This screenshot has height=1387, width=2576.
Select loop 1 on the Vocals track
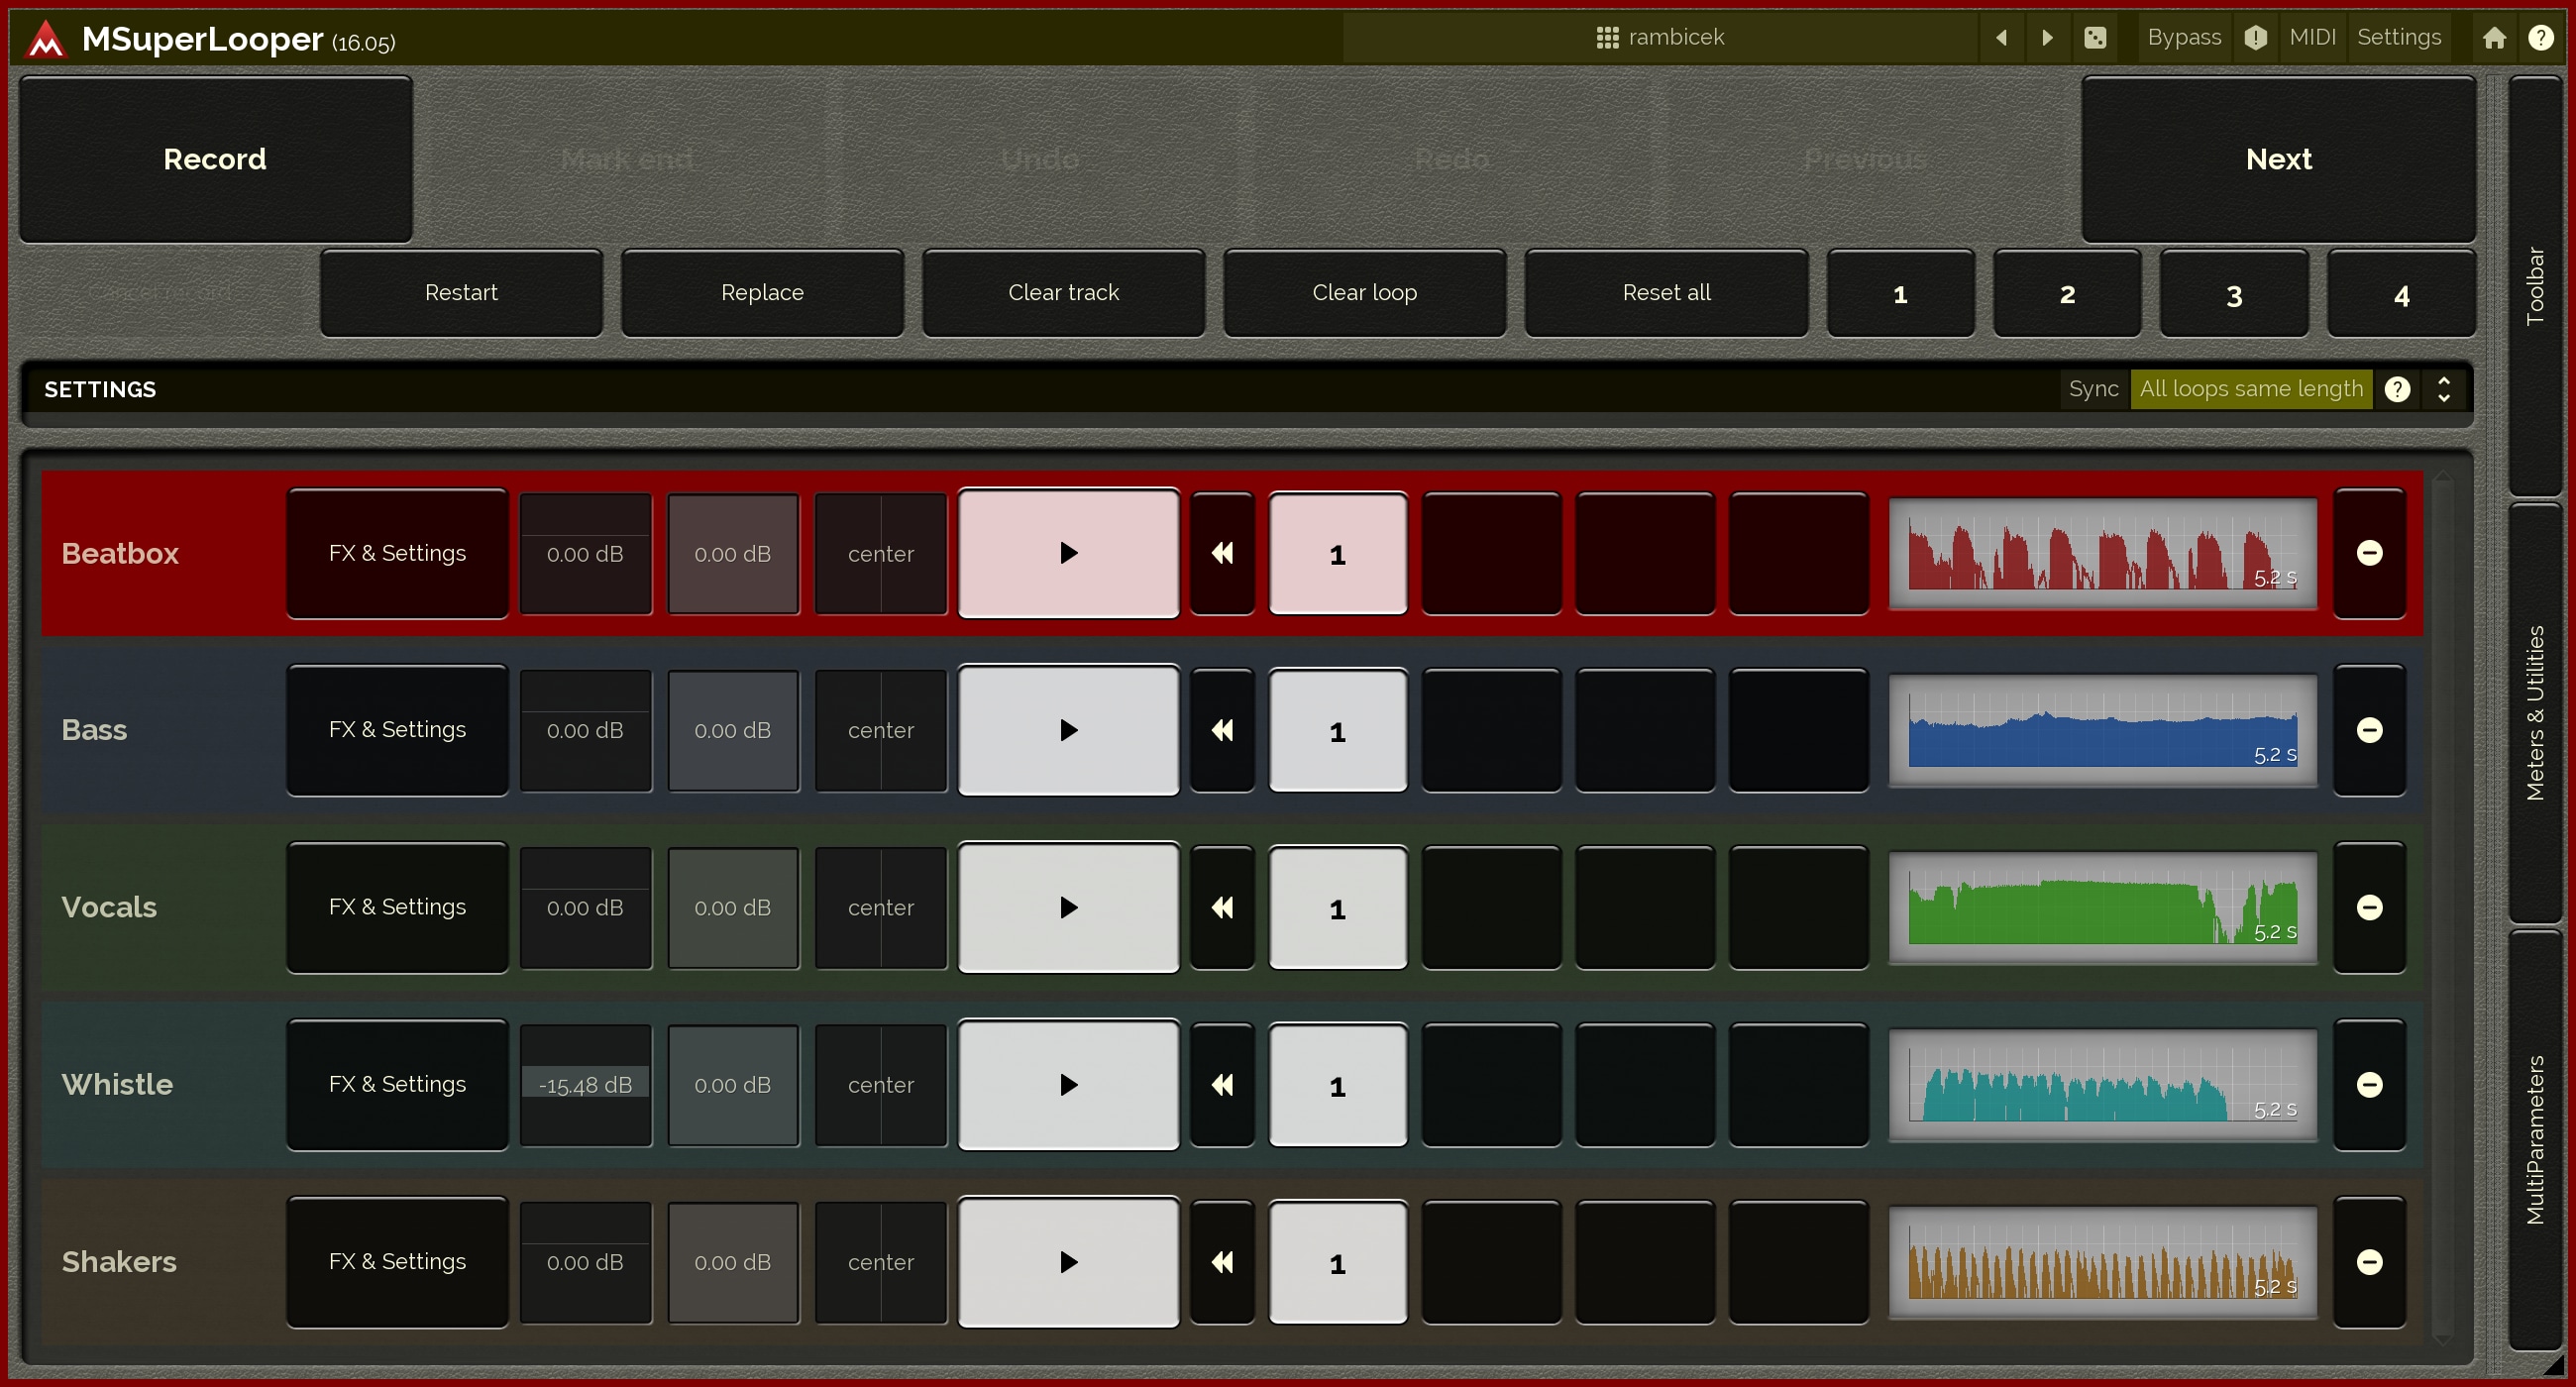(x=1338, y=908)
